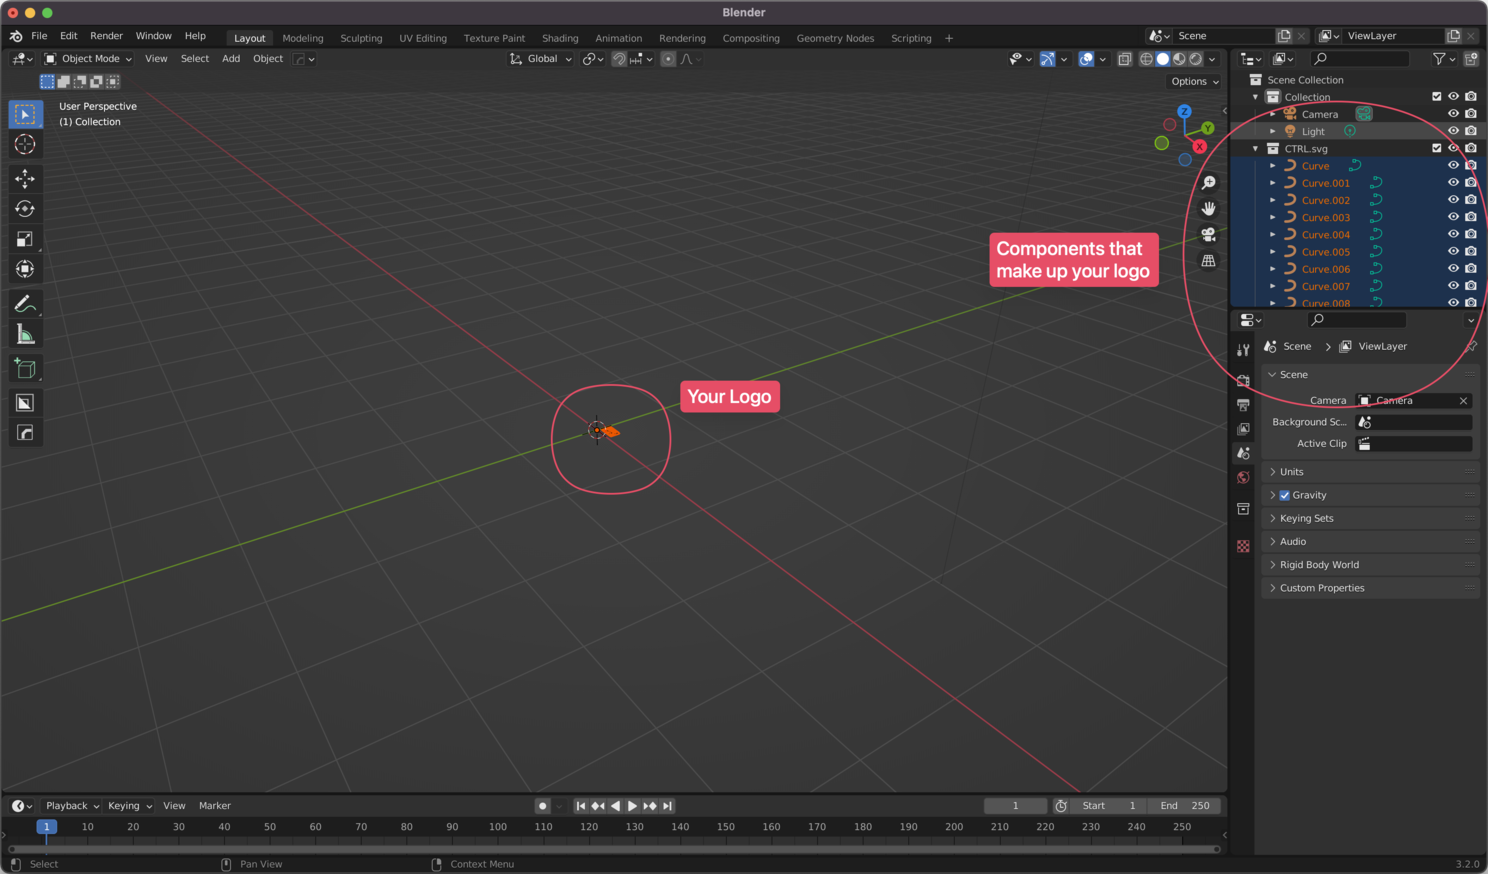The width and height of the screenshot is (1488, 874).
Task: Exclude Collection from the view layer checkbox
Action: [x=1437, y=97]
